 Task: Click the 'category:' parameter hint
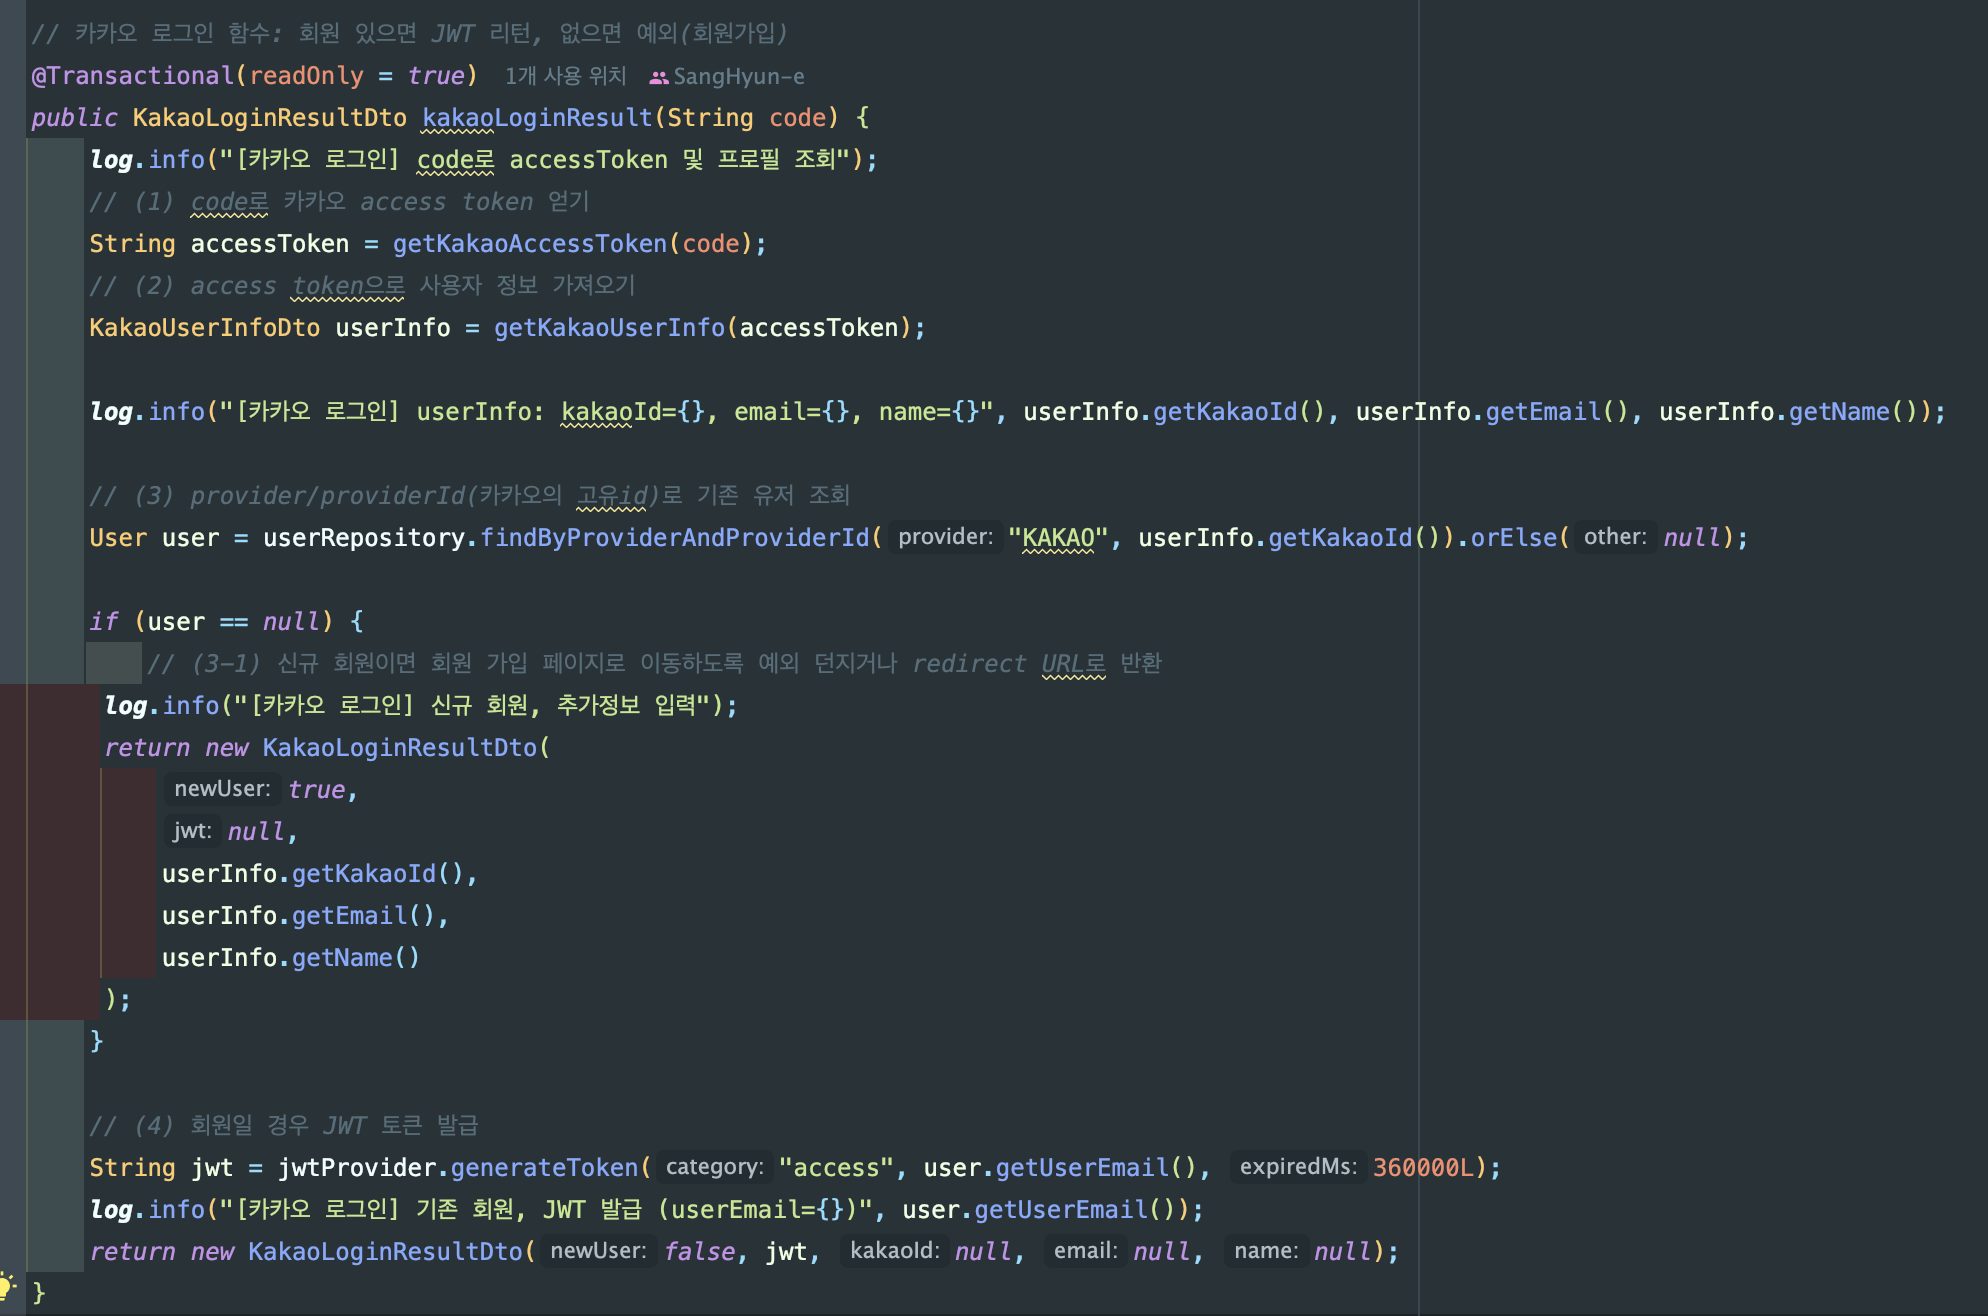point(714,1167)
